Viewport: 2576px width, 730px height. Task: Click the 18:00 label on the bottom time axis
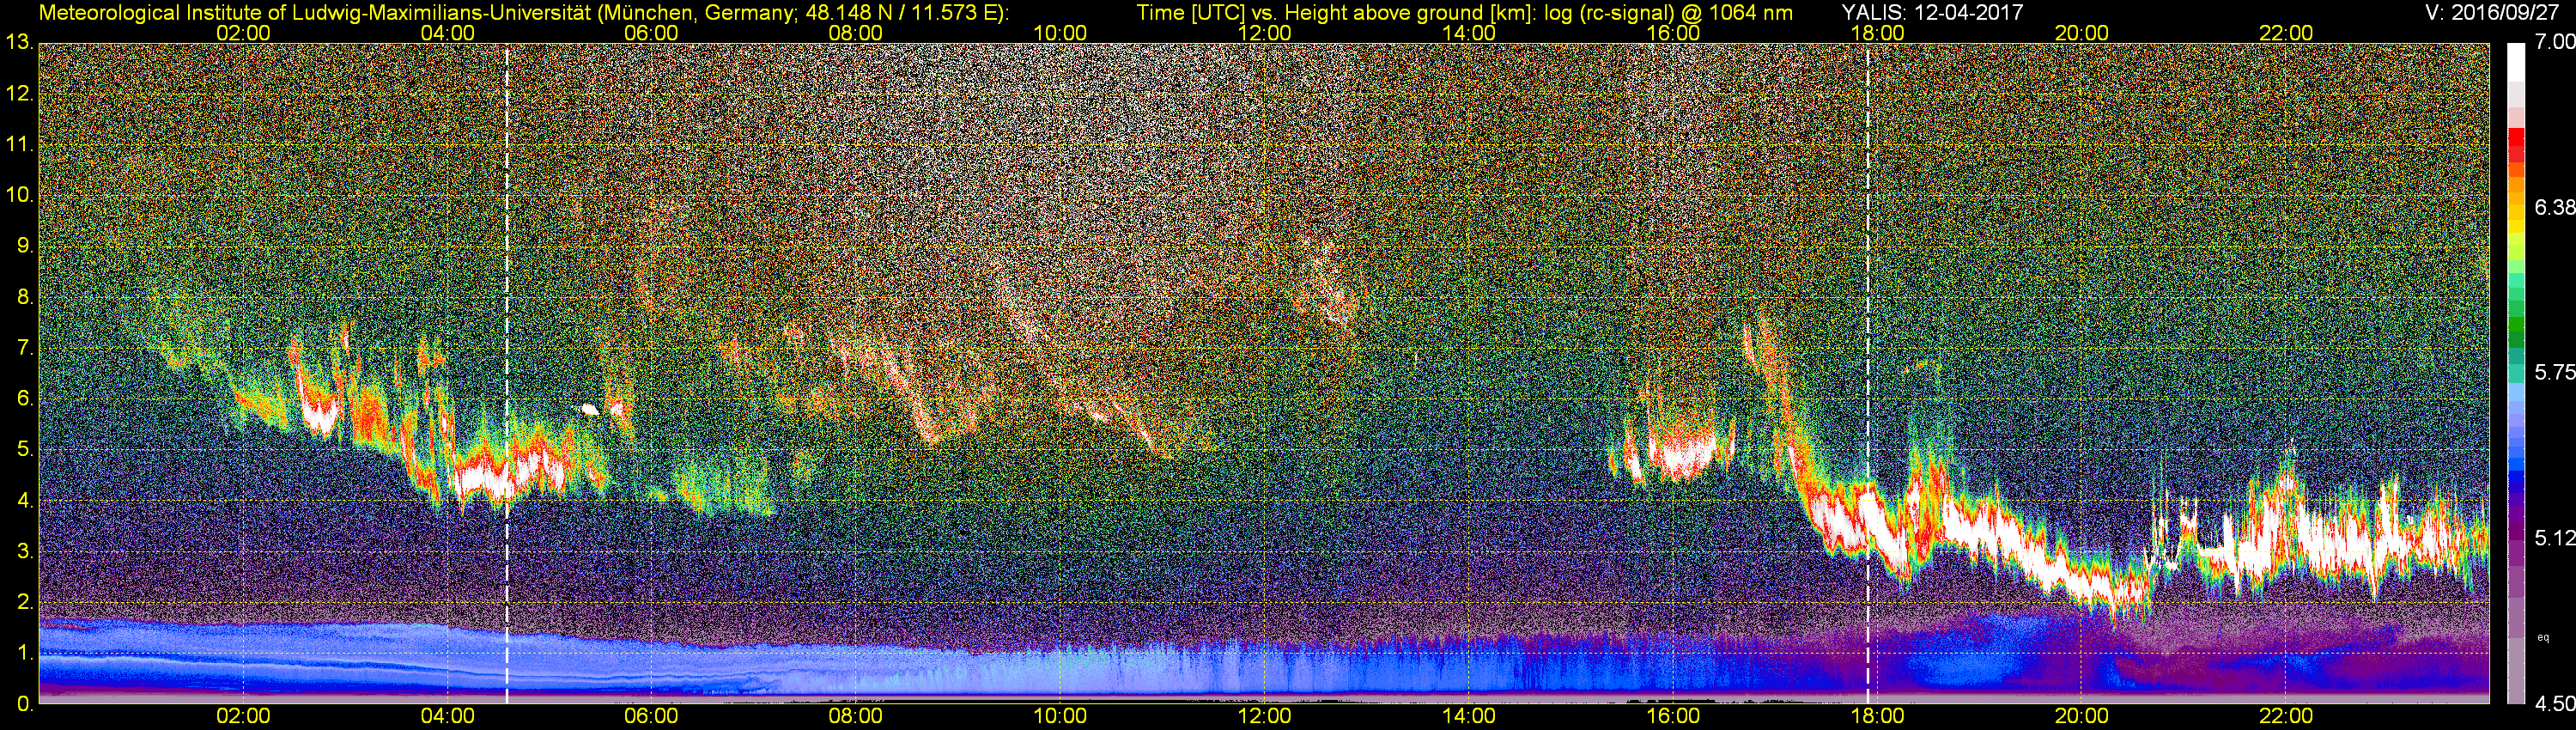click(1877, 717)
